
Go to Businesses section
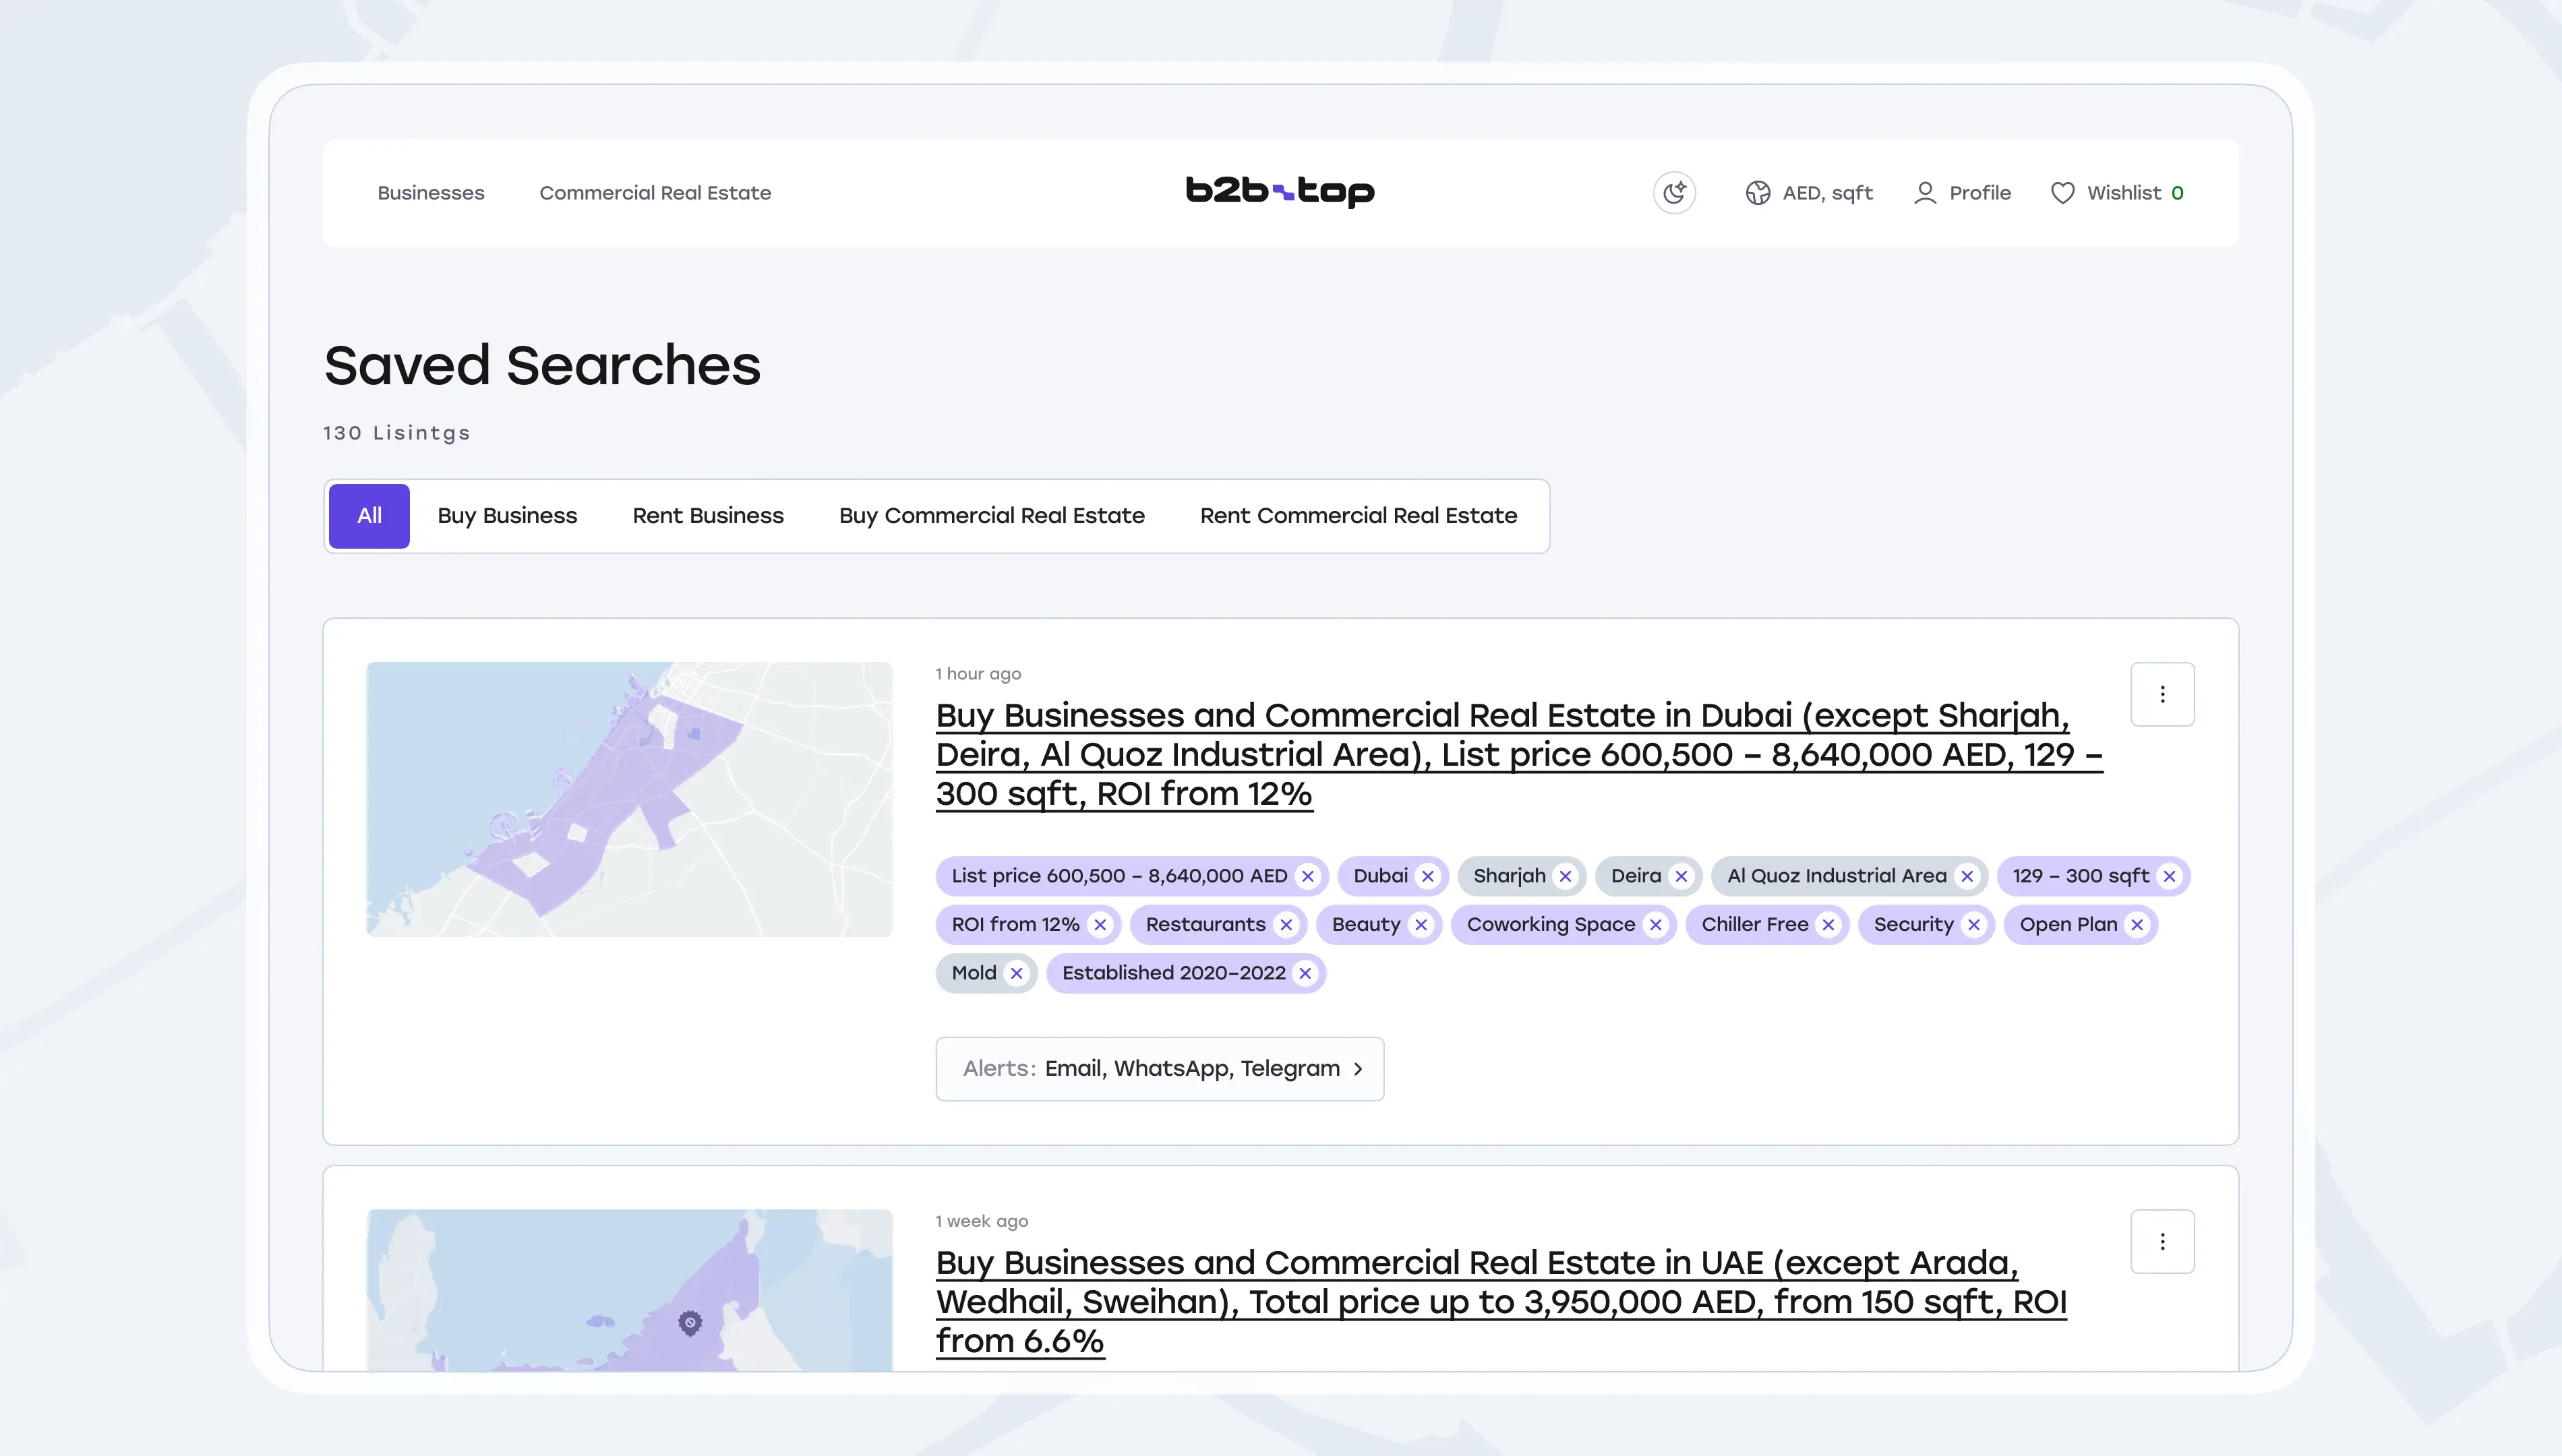[x=431, y=193]
